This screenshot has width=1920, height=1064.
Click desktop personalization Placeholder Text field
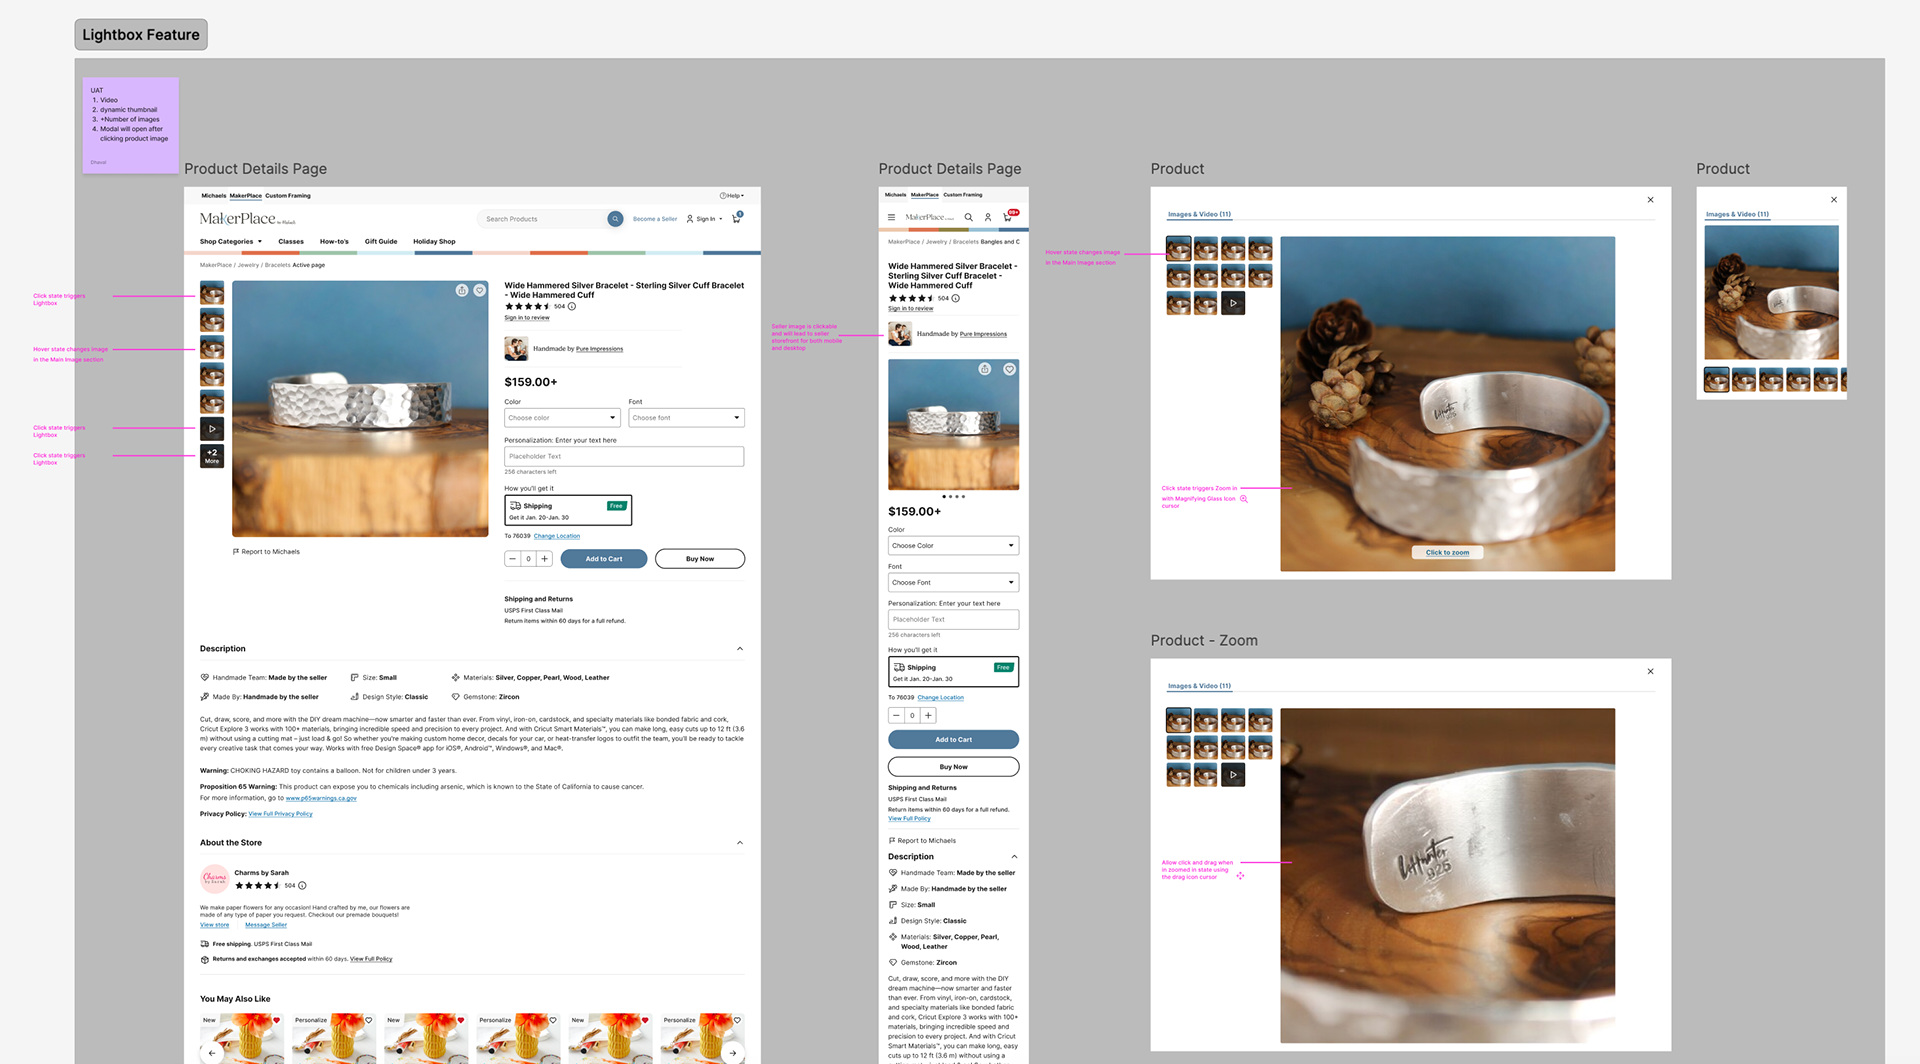tap(624, 456)
